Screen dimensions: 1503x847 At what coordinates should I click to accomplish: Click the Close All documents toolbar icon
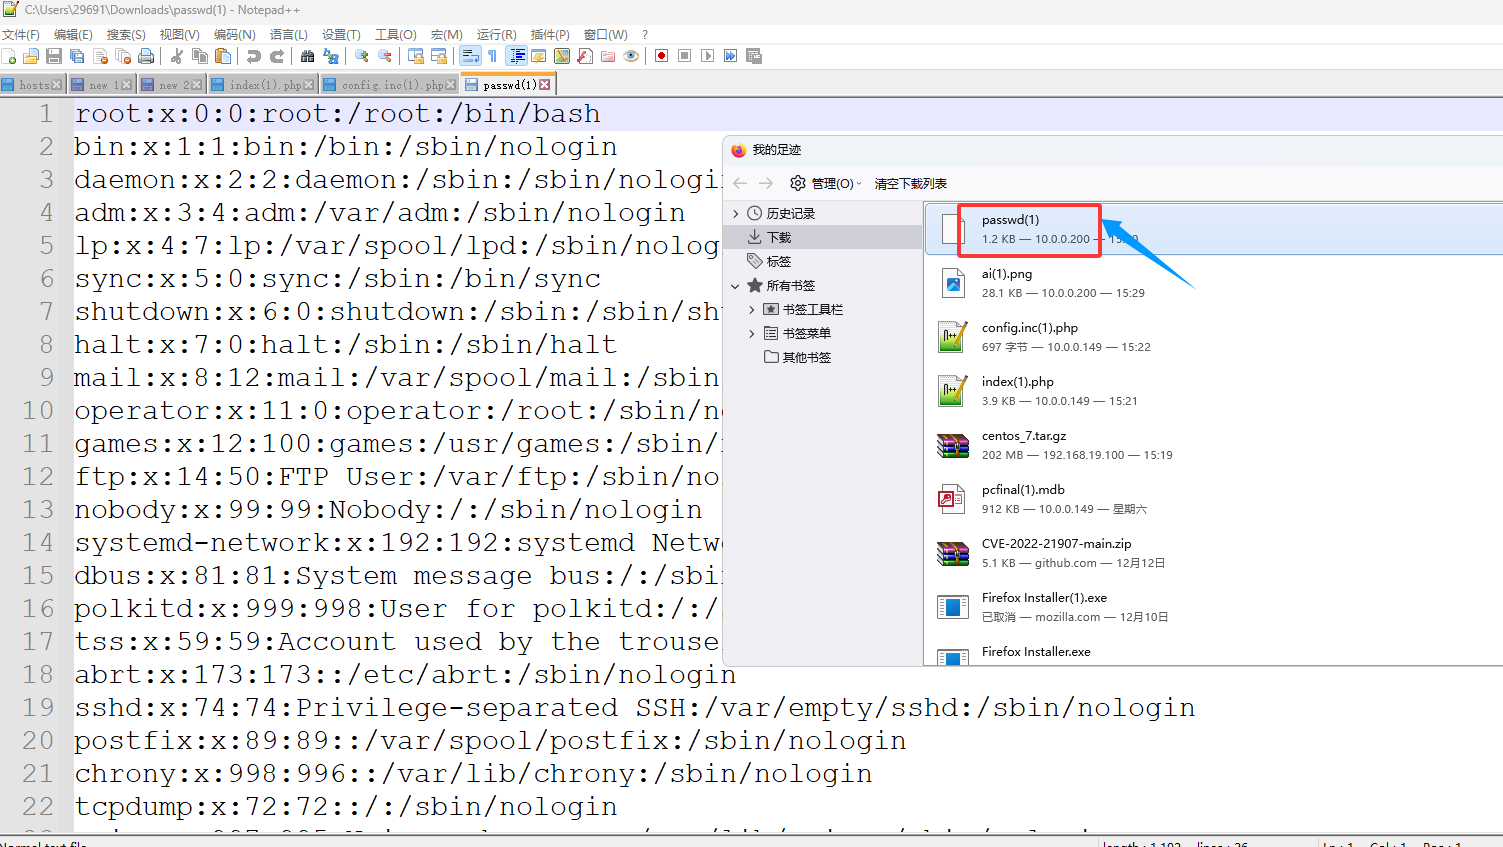pyautogui.click(x=123, y=56)
